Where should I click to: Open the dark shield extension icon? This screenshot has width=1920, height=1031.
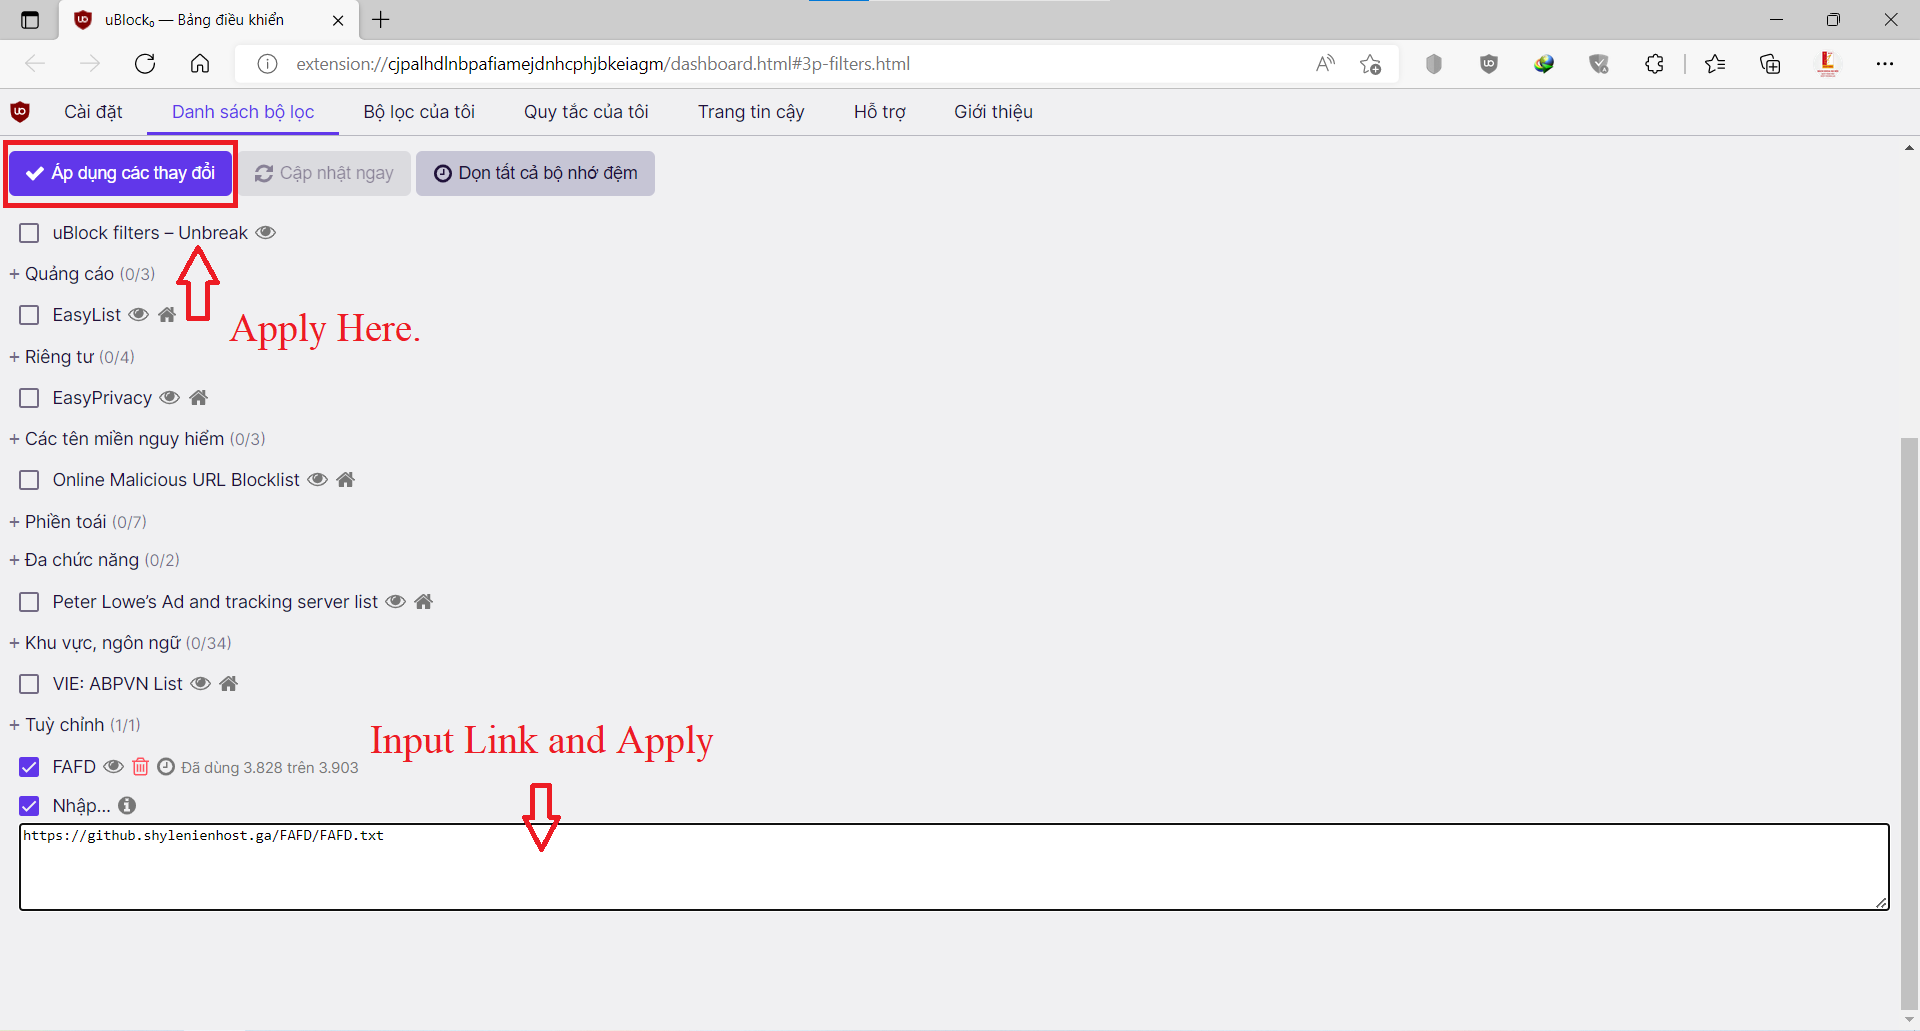pos(1599,64)
